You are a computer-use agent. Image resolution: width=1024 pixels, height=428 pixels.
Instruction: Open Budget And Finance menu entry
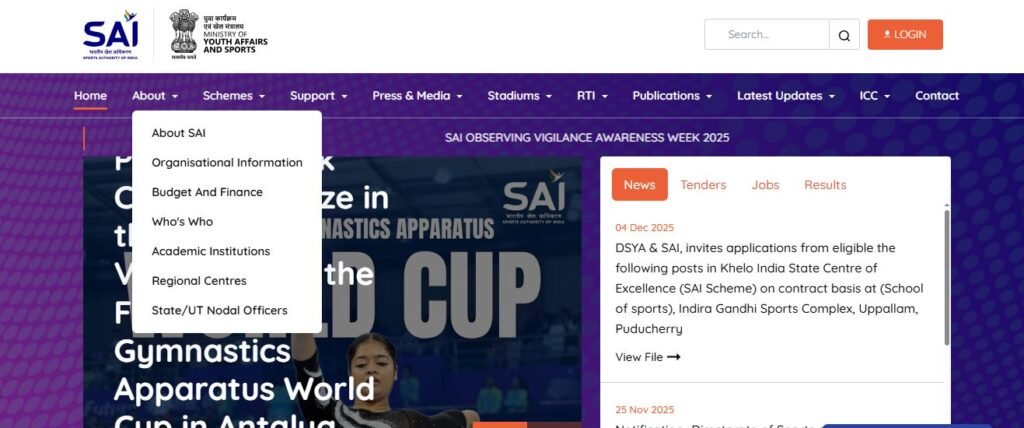pyautogui.click(x=207, y=192)
